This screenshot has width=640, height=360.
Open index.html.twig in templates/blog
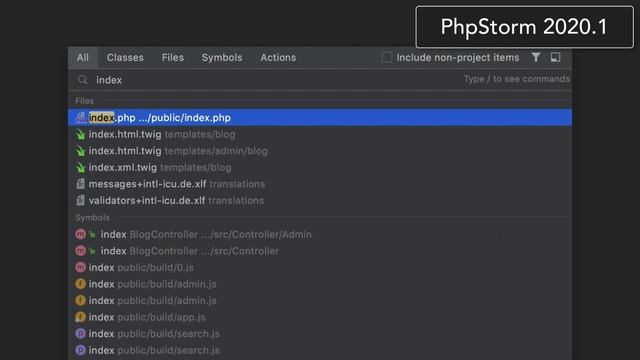[x=320, y=134]
